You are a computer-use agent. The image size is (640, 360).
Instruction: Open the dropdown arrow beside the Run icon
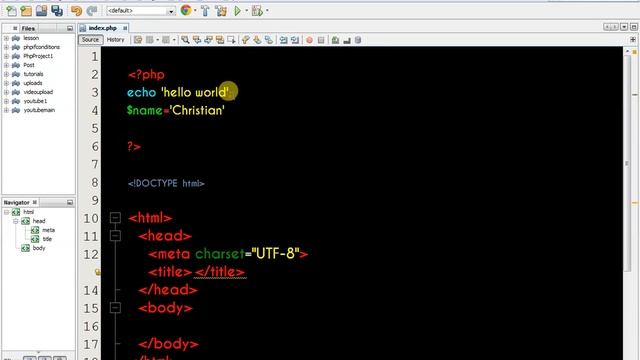(247, 11)
